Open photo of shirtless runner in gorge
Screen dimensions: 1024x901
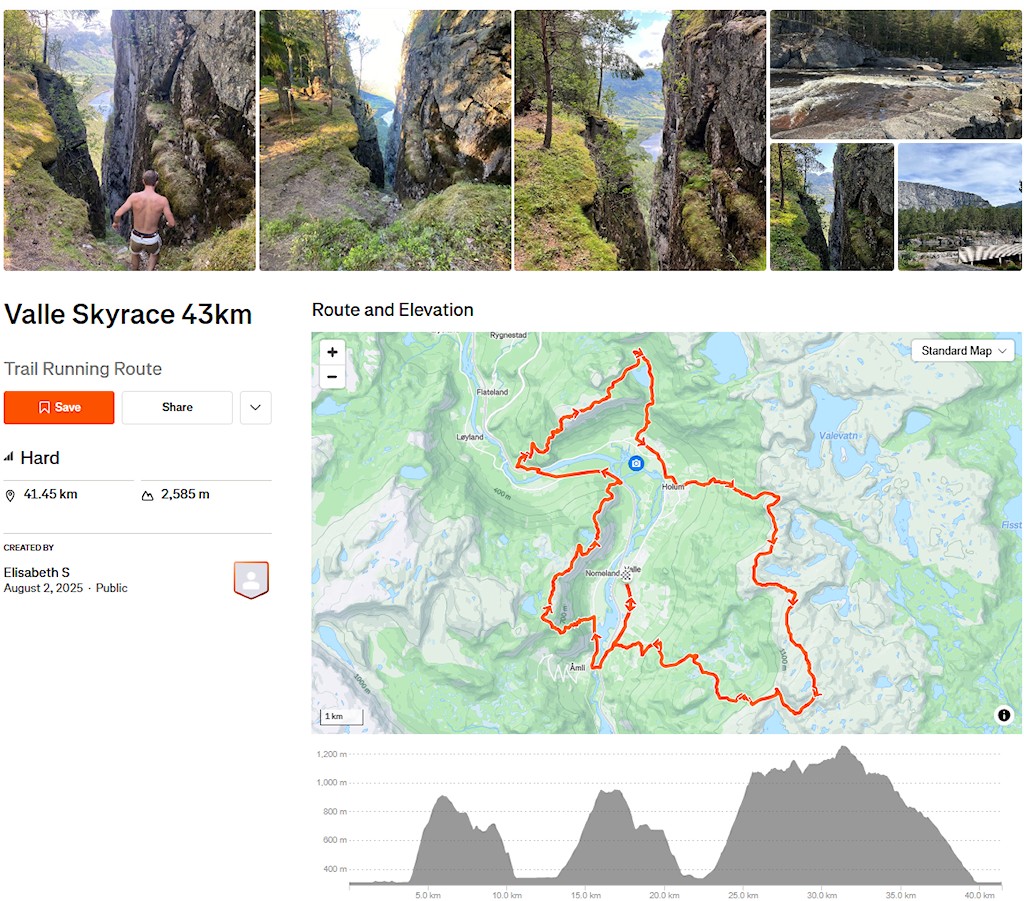pyautogui.click(x=129, y=140)
